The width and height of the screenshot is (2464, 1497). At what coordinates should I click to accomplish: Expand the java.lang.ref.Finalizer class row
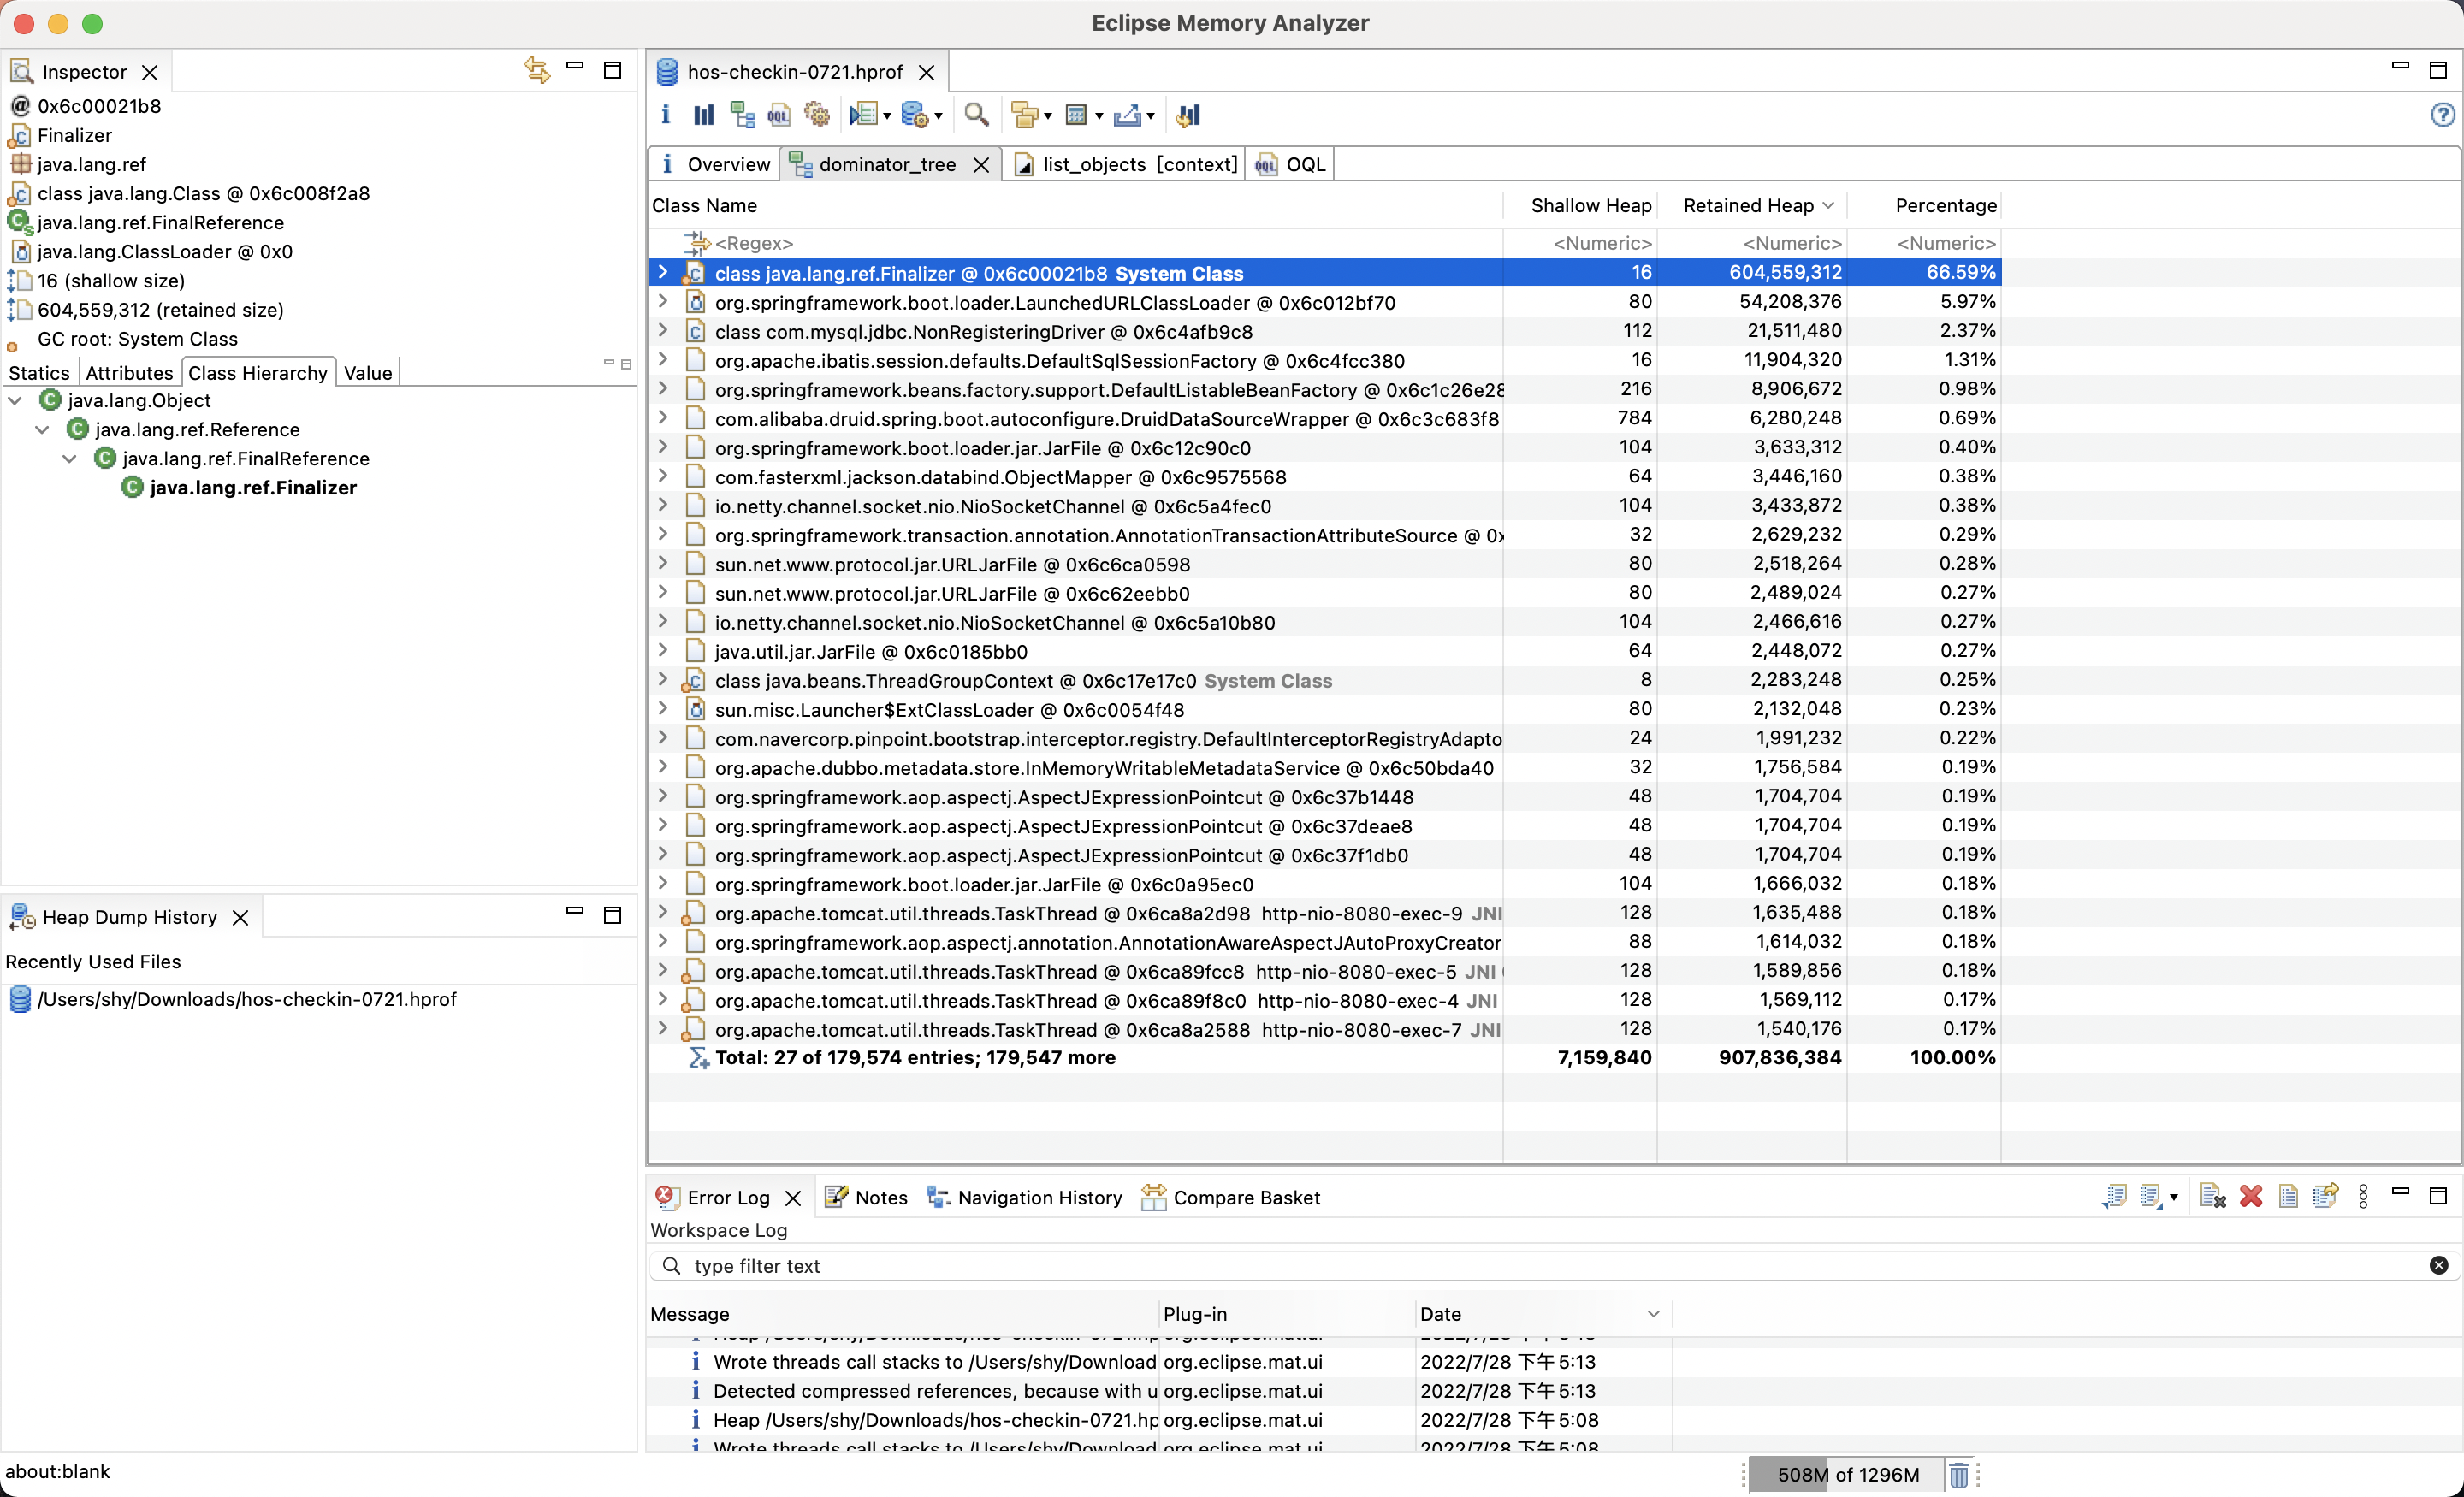click(663, 272)
